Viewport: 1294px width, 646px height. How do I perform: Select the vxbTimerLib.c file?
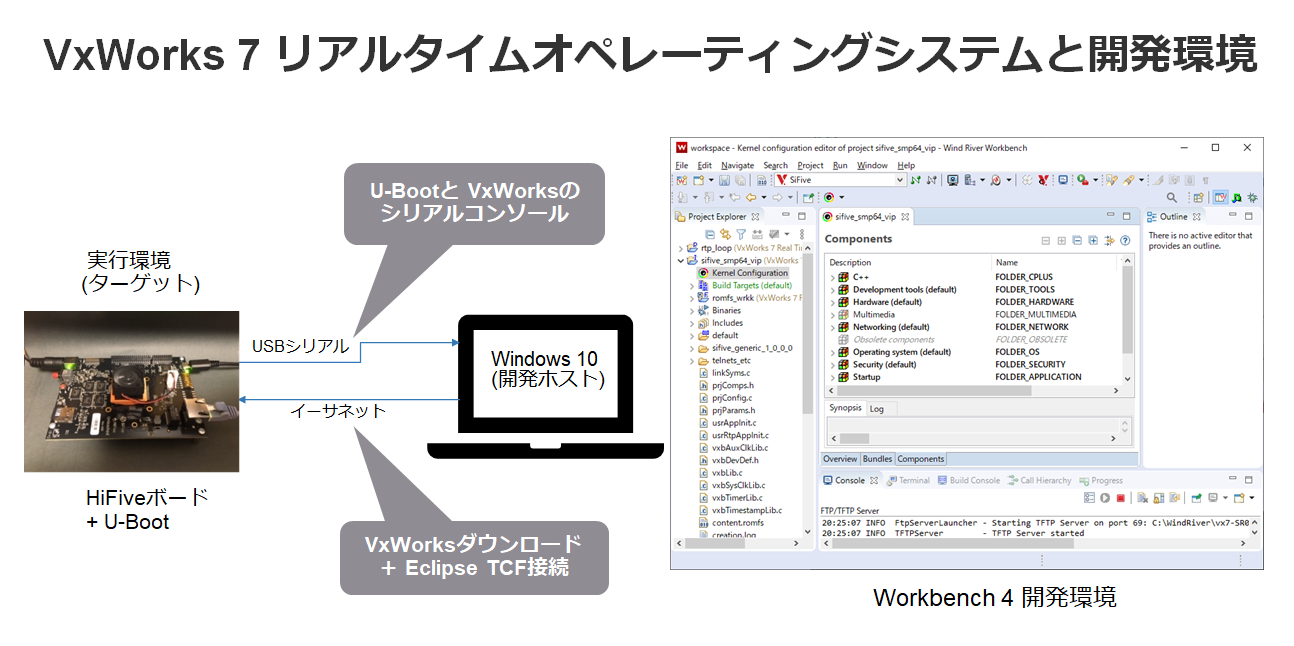click(729, 497)
